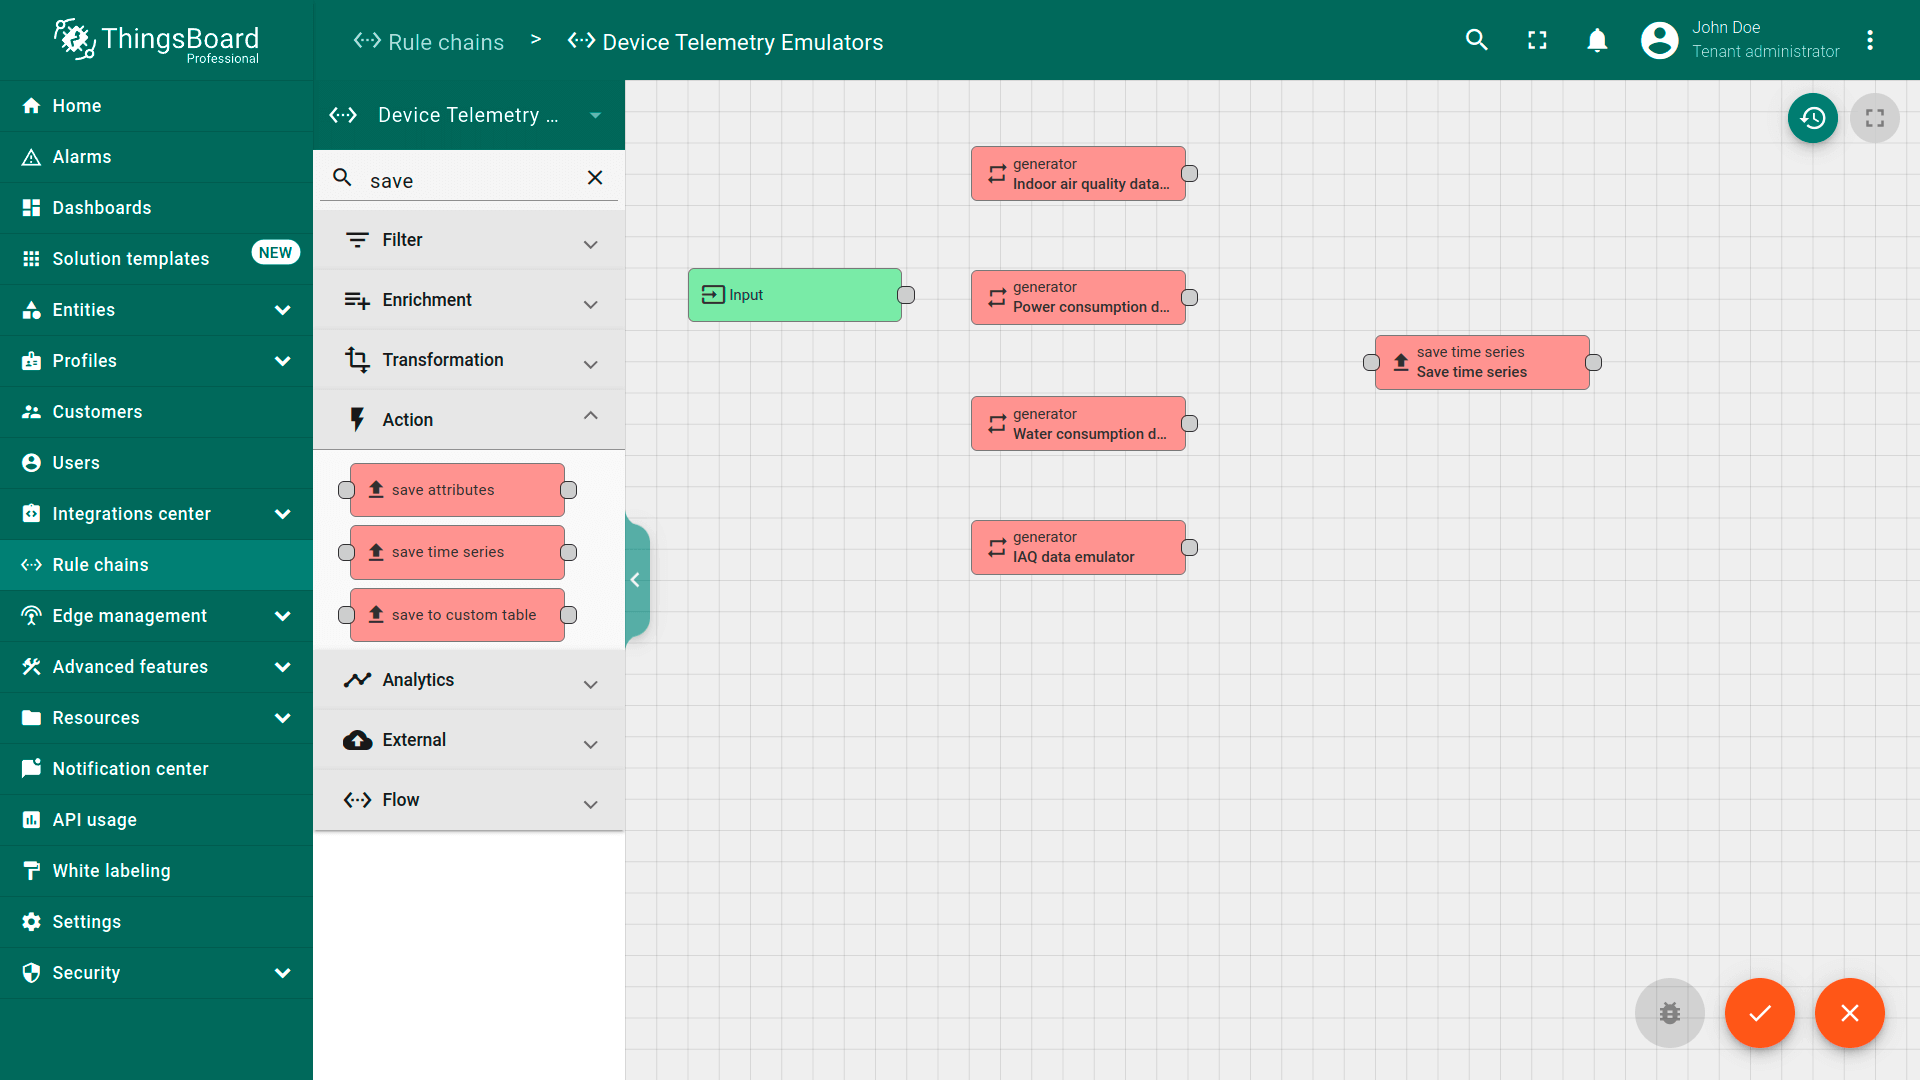Apply changes with the orange checkmark button
This screenshot has width=1920, height=1080.
(x=1759, y=1012)
